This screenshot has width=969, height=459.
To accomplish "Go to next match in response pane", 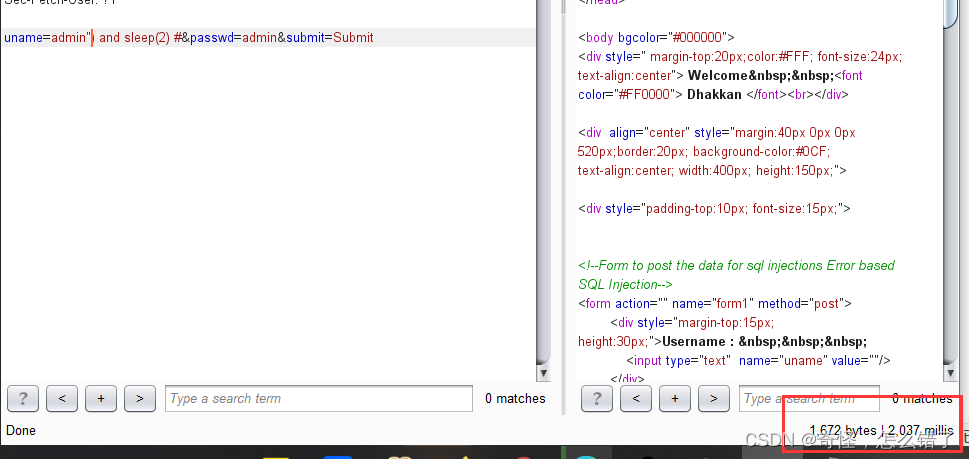I will click(714, 398).
